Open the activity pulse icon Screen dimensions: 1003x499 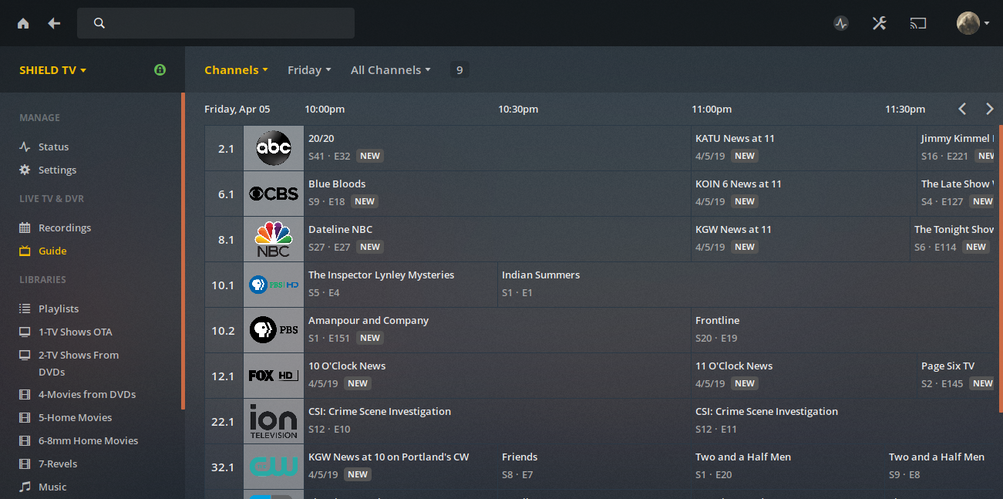(x=841, y=24)
